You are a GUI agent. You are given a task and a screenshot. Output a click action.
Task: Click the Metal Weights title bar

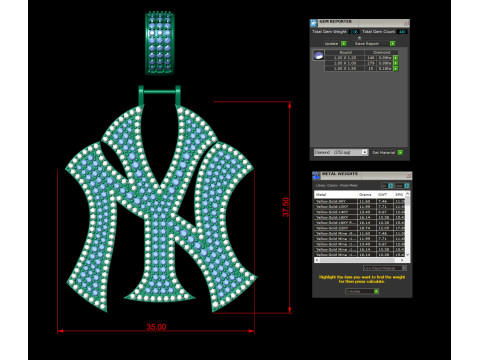[x=362, y=175]
